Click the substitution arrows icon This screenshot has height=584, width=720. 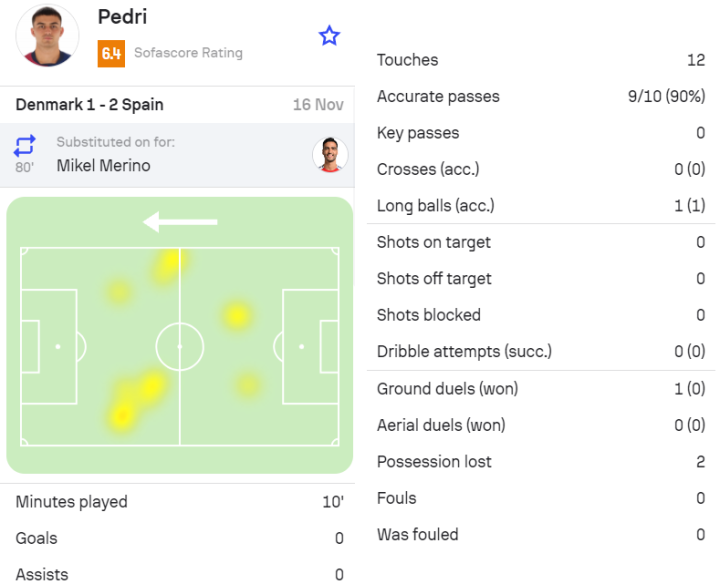coord(24,146)
